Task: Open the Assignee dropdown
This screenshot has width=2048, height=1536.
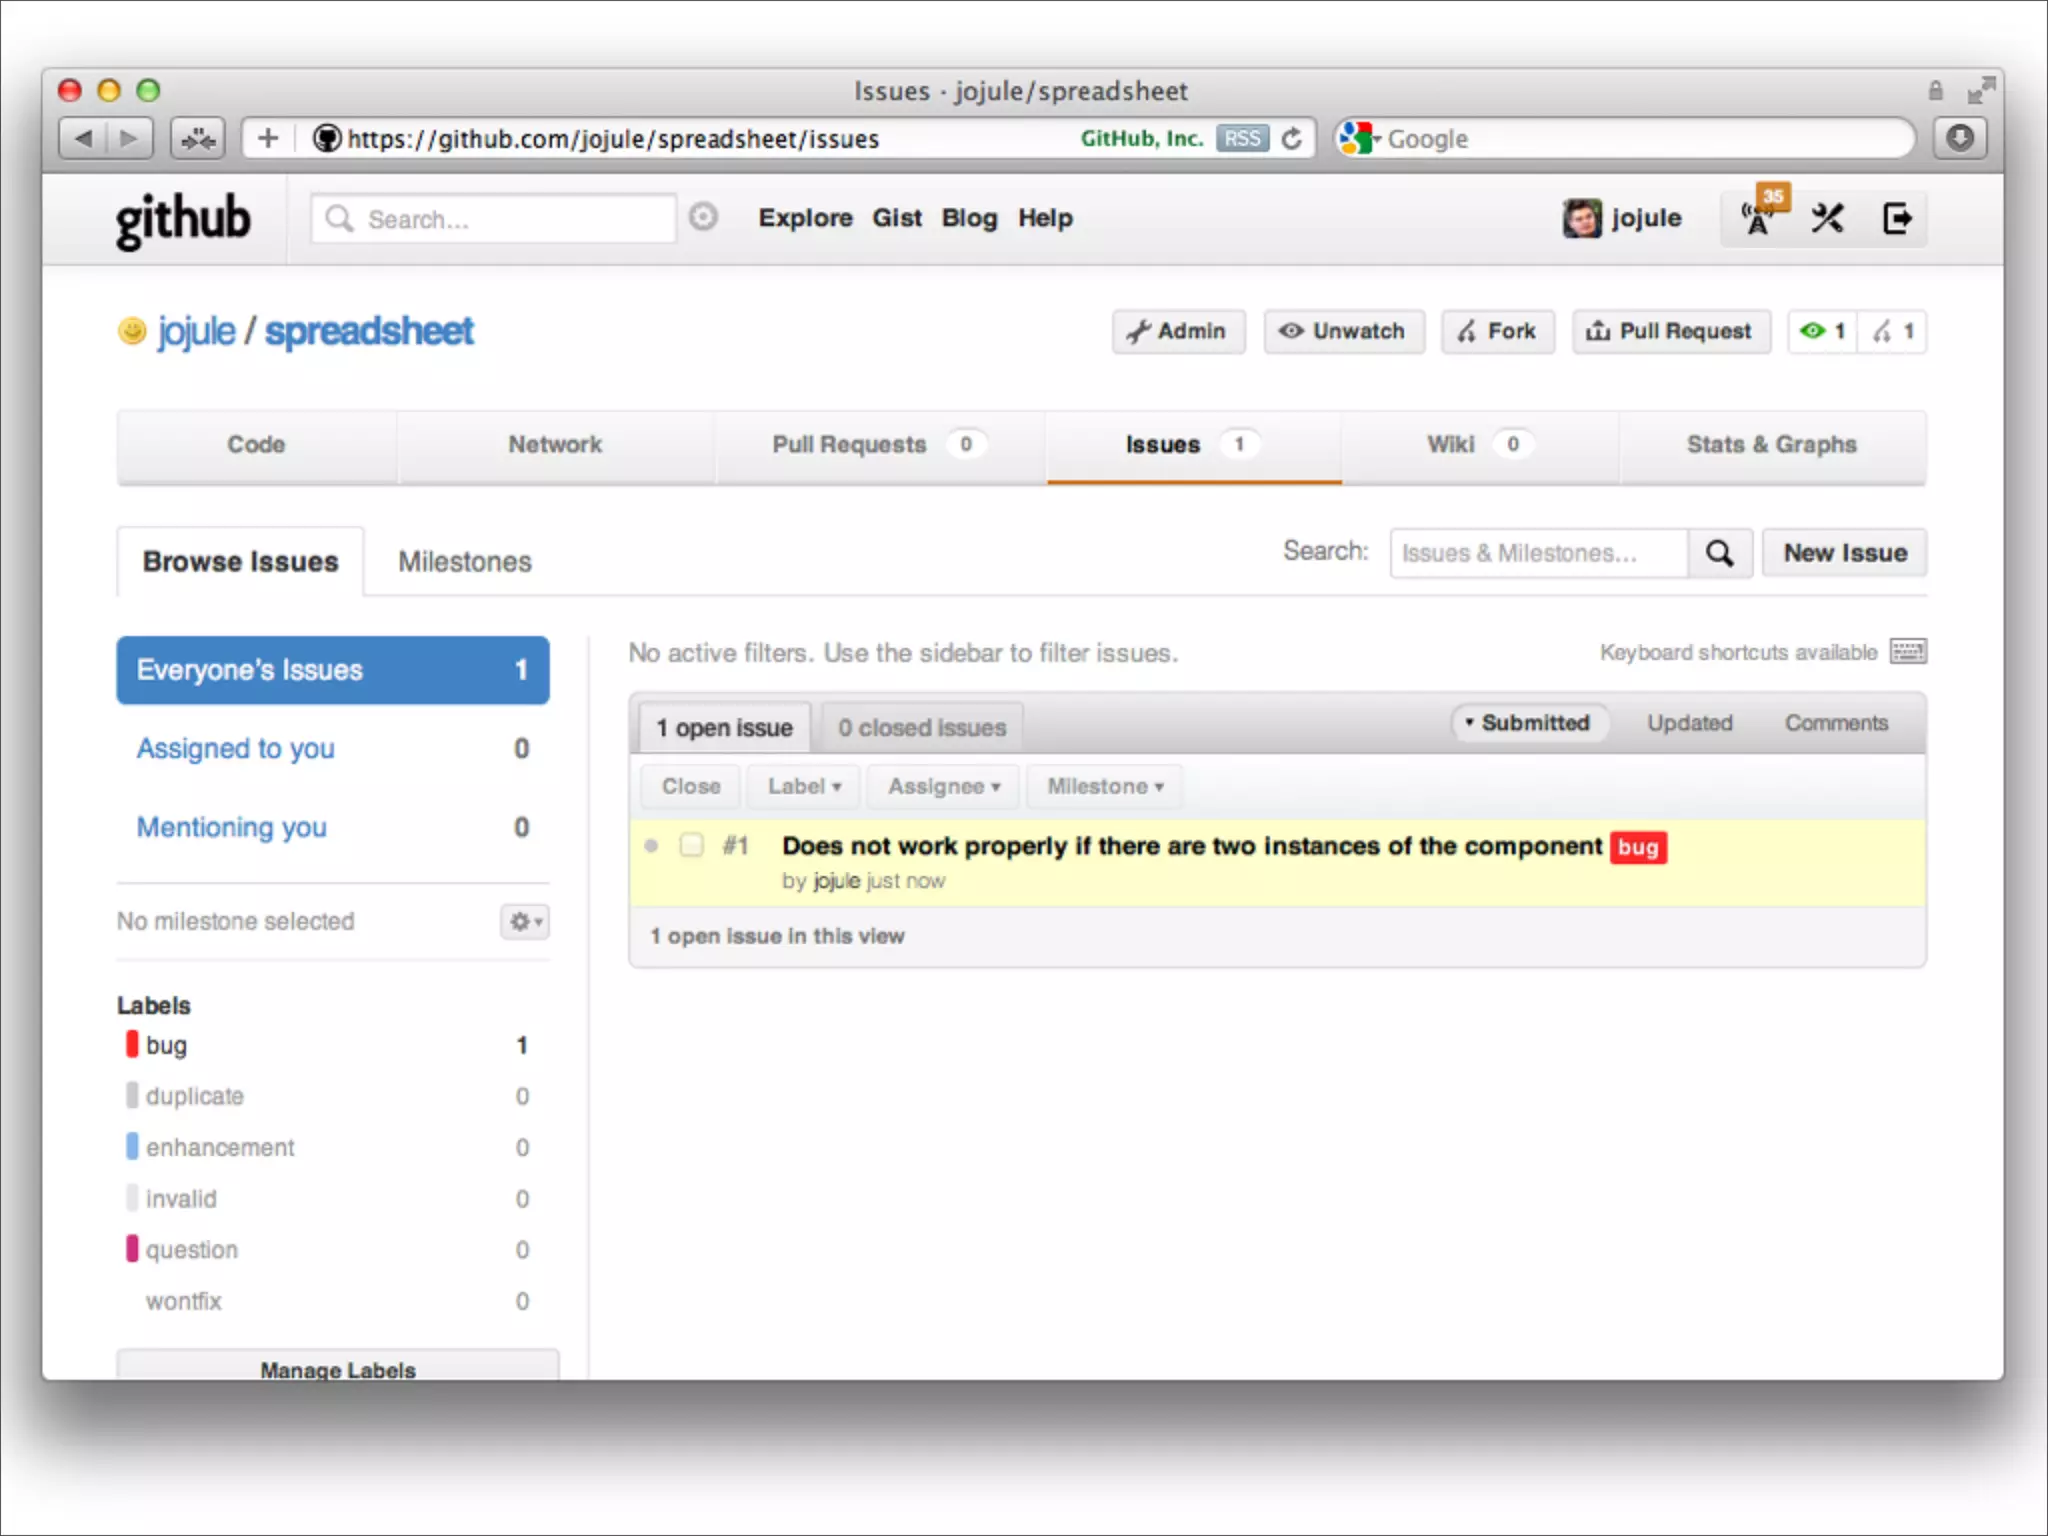Action: click(943, 786)
